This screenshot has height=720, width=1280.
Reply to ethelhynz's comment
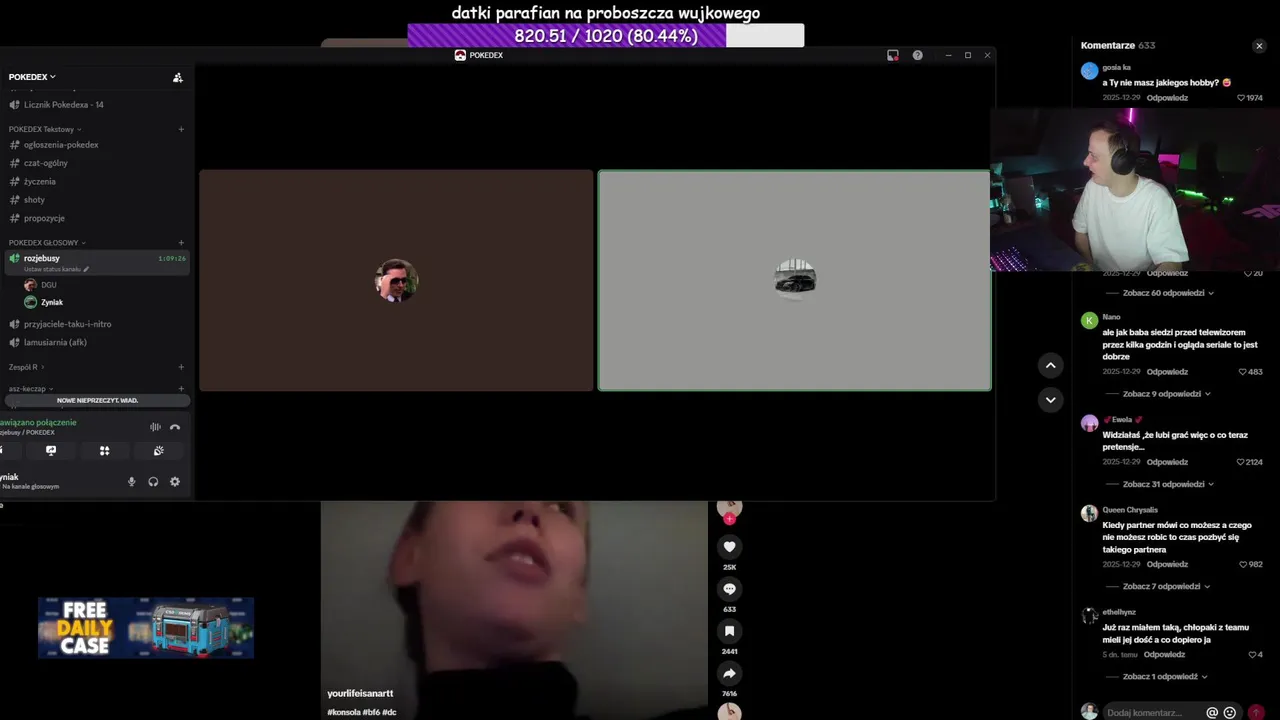pyautogui.click(x=1164, y=655)
